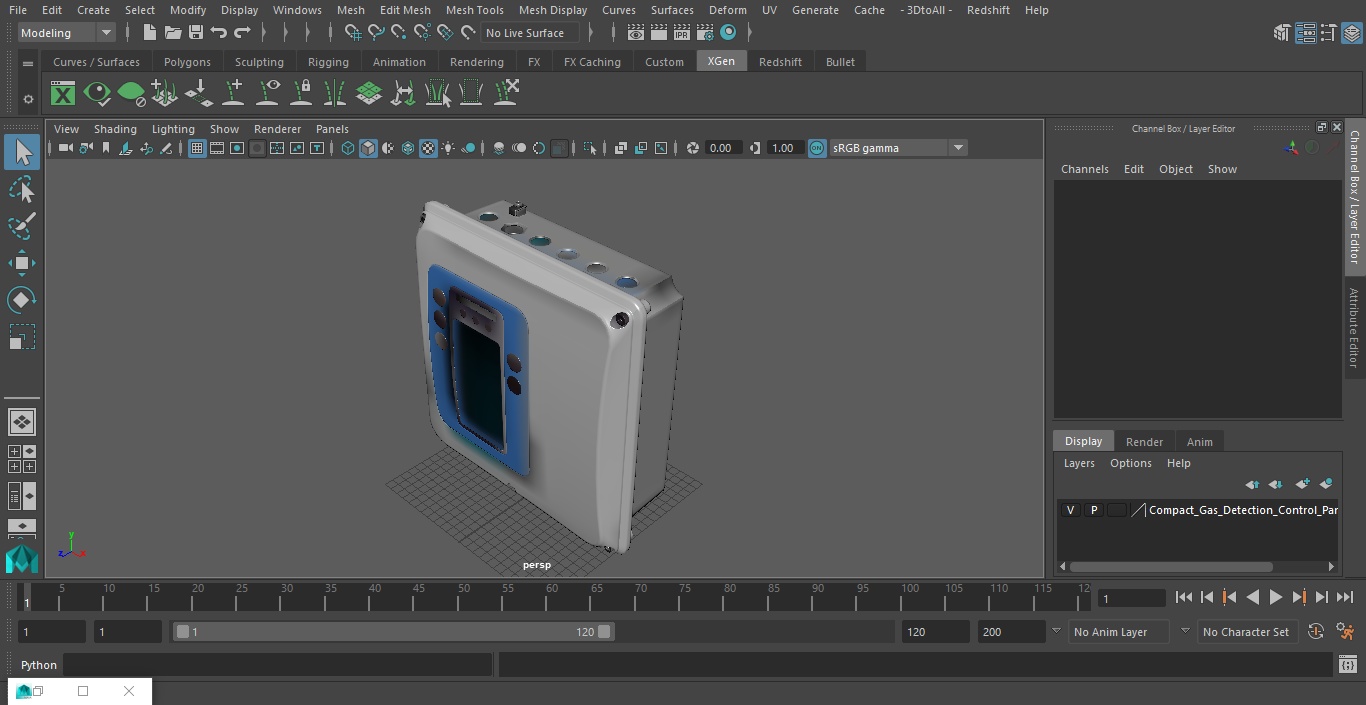The width and height of the screenshot is (1366, 705).
Task: Click timeline at frame 60
Action: 552,597
